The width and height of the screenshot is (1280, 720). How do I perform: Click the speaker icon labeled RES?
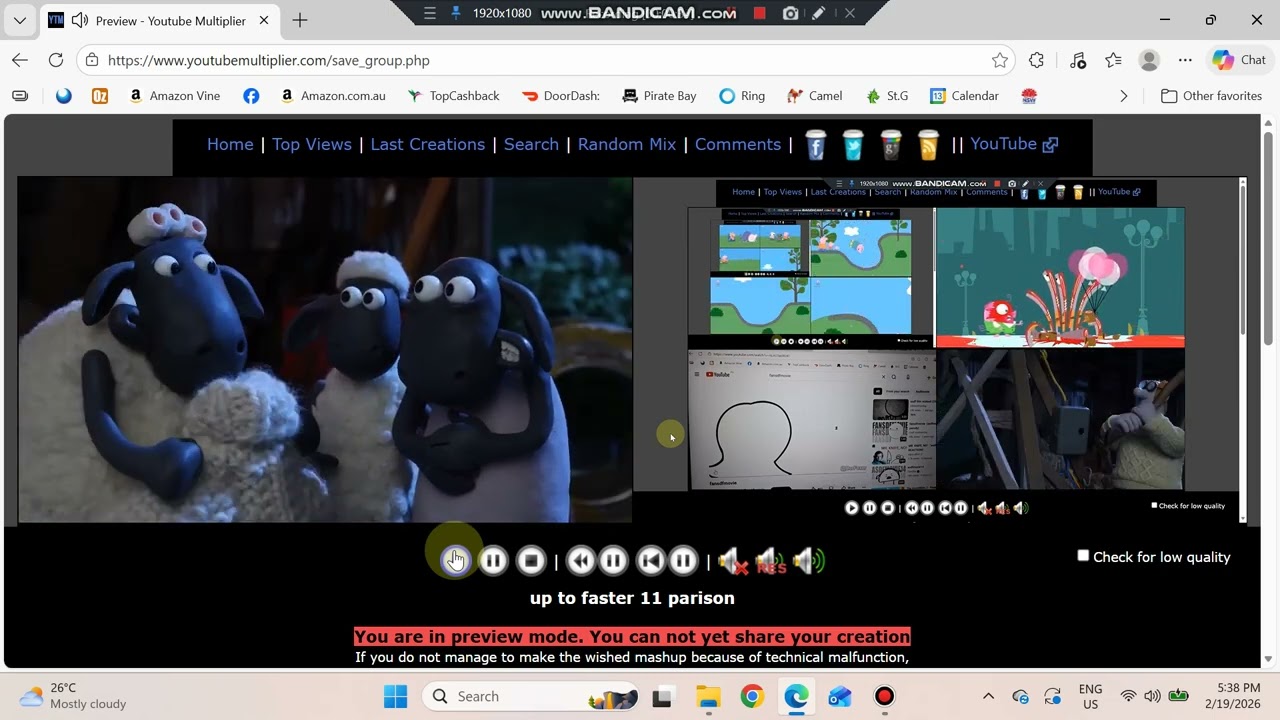click(770, 561)
